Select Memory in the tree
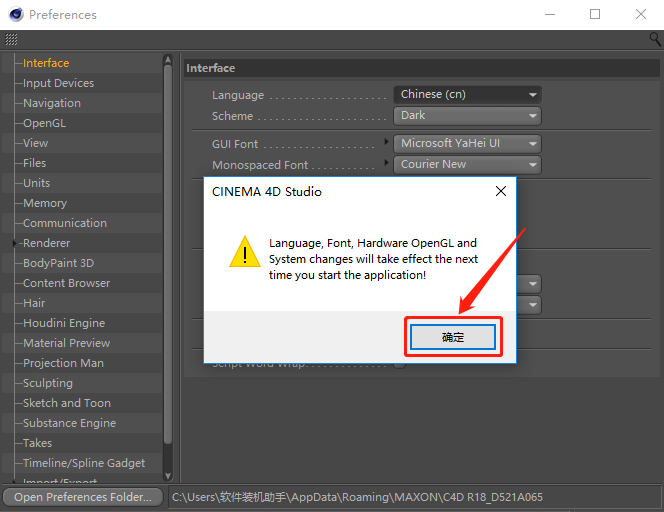Viewport: 664px width, 512px height. [x=45, y=203]
